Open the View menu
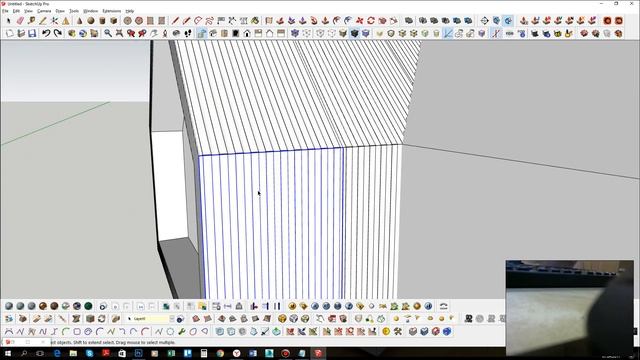Viewport: 640px width, 360px height. coord(28,11)
